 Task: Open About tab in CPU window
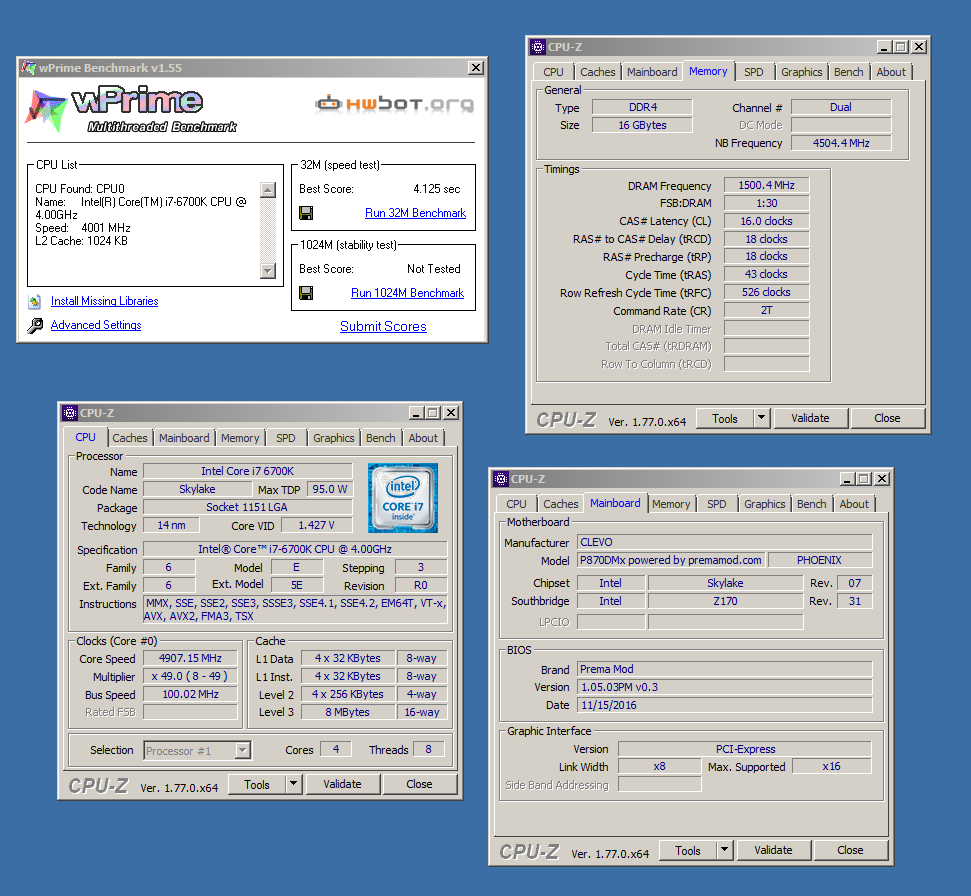coord(423,438)
